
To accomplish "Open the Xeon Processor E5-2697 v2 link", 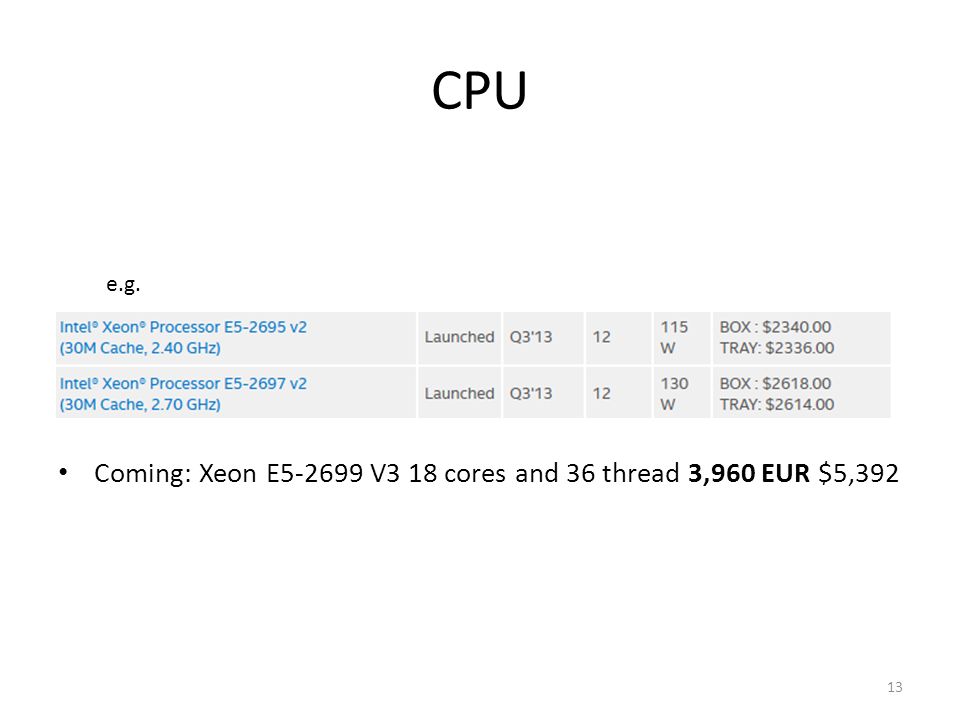I will point(183,394).
